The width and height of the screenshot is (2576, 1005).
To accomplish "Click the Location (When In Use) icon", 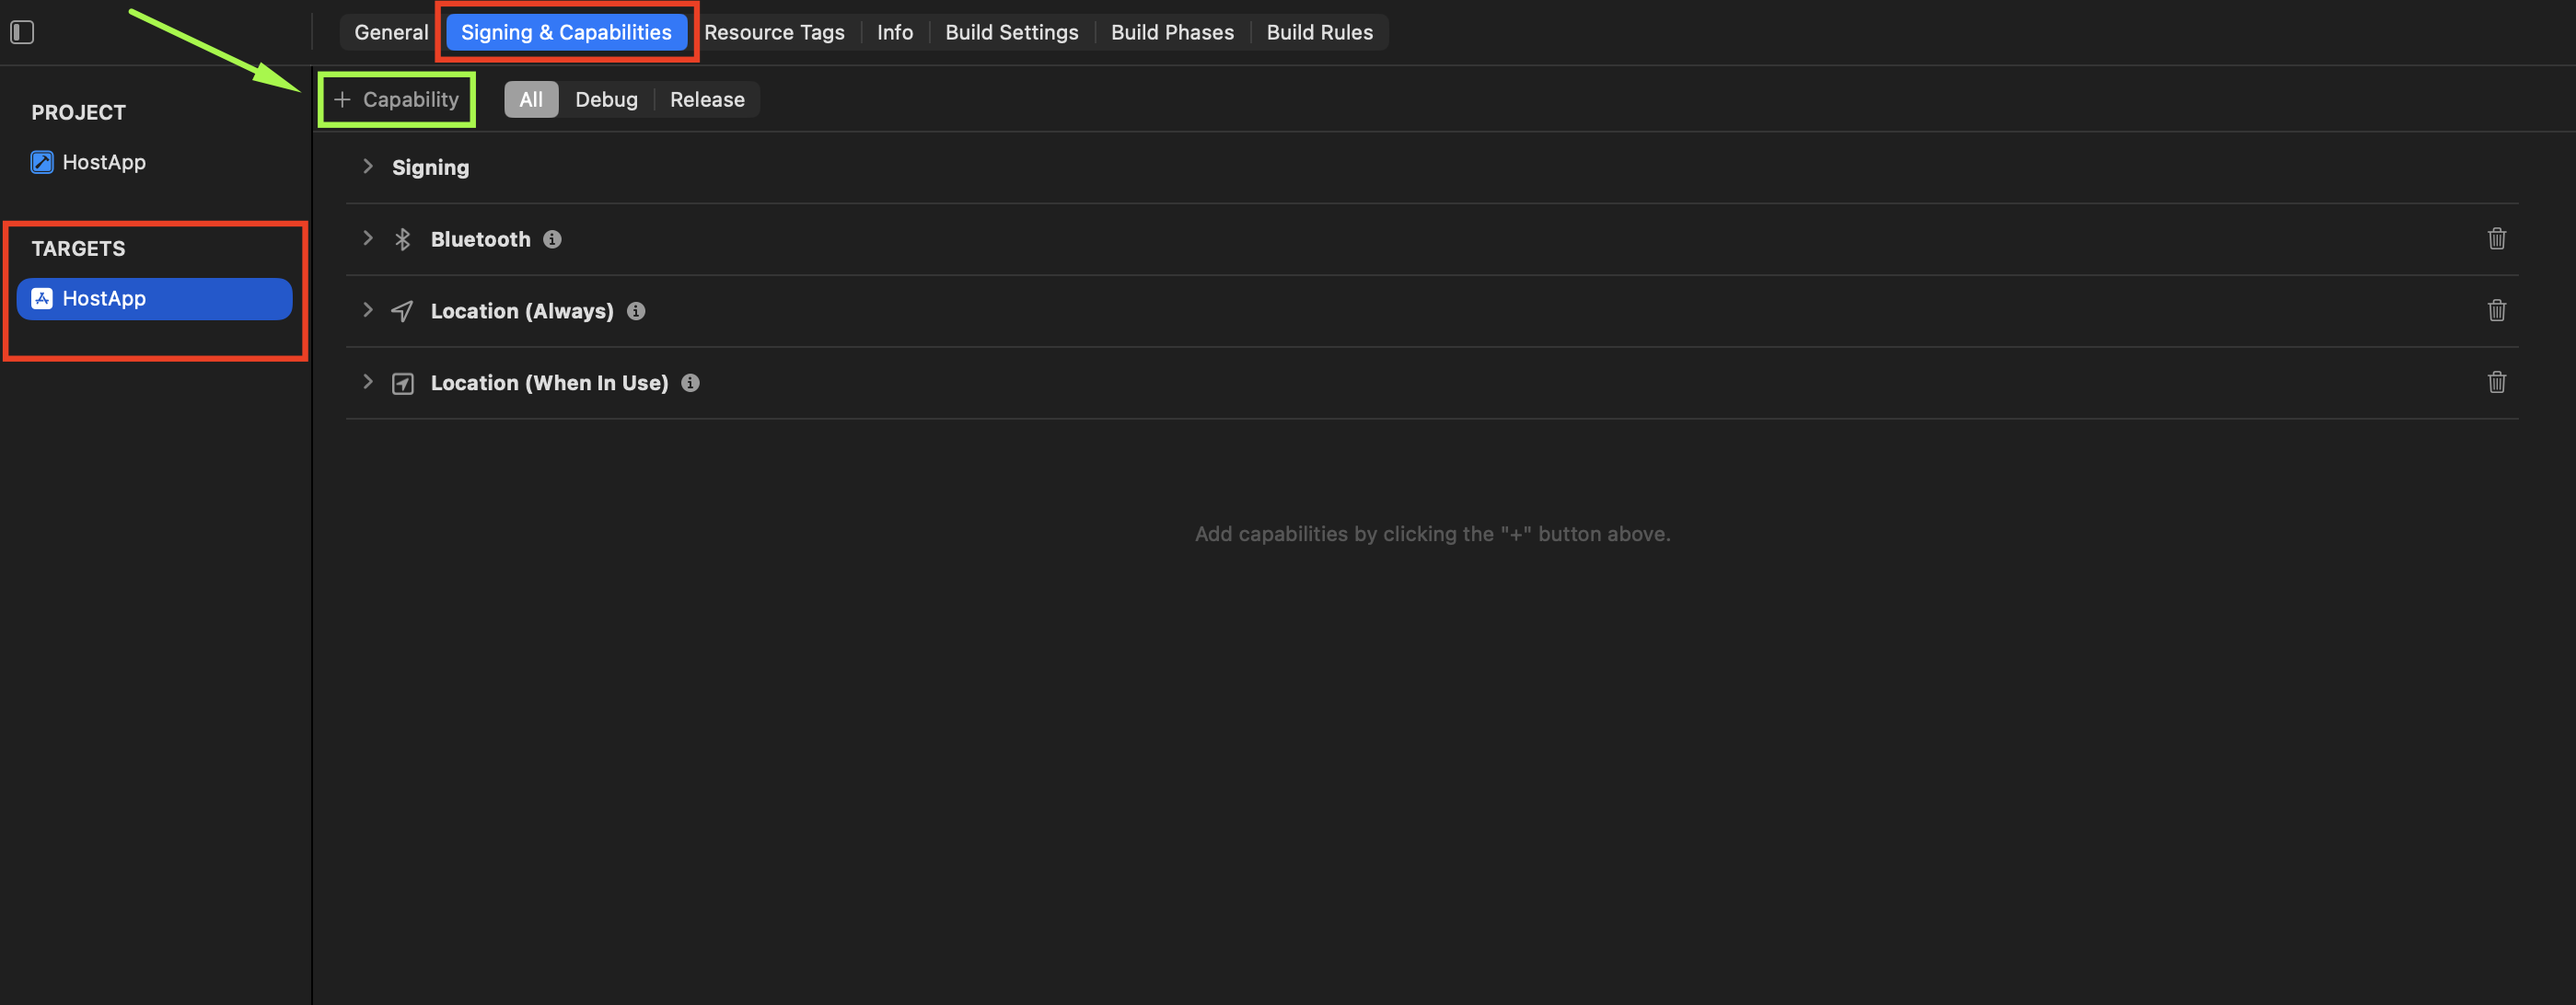I will (402, 383).
